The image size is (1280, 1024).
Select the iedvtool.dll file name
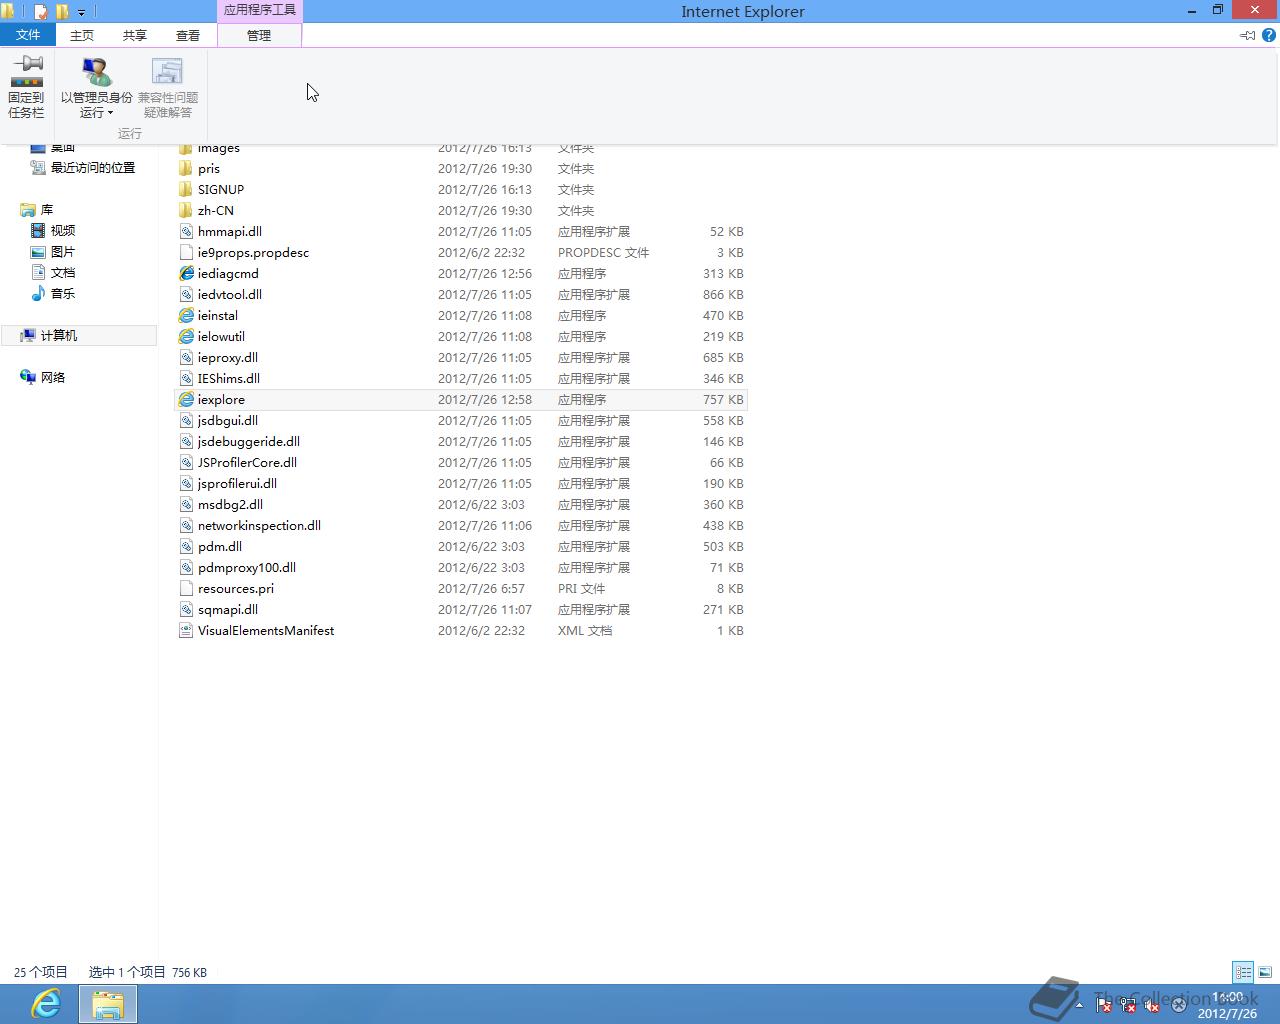click(230, 294)
